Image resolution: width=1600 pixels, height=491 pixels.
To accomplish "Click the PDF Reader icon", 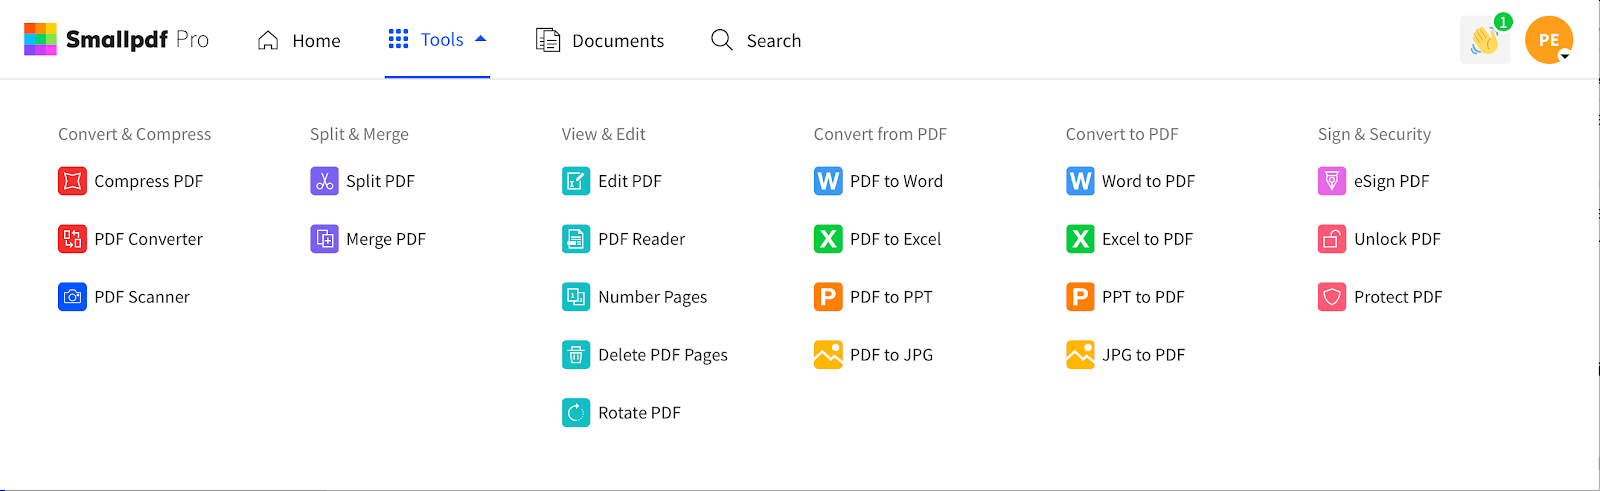I will pyautogui.click(x=576, y=239).
